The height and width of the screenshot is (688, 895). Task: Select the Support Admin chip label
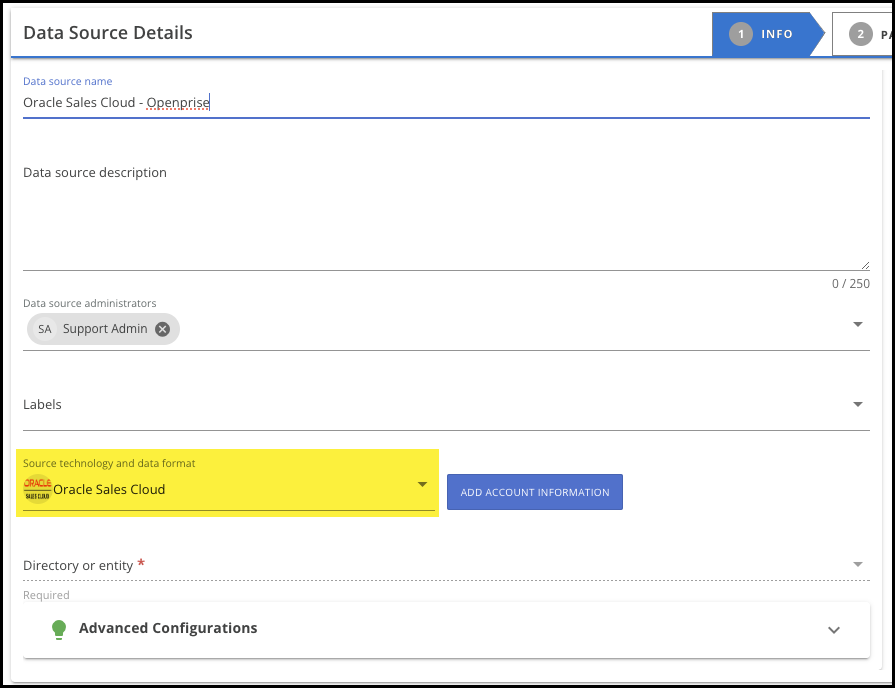pyautogui.click(x=105, y=329)
